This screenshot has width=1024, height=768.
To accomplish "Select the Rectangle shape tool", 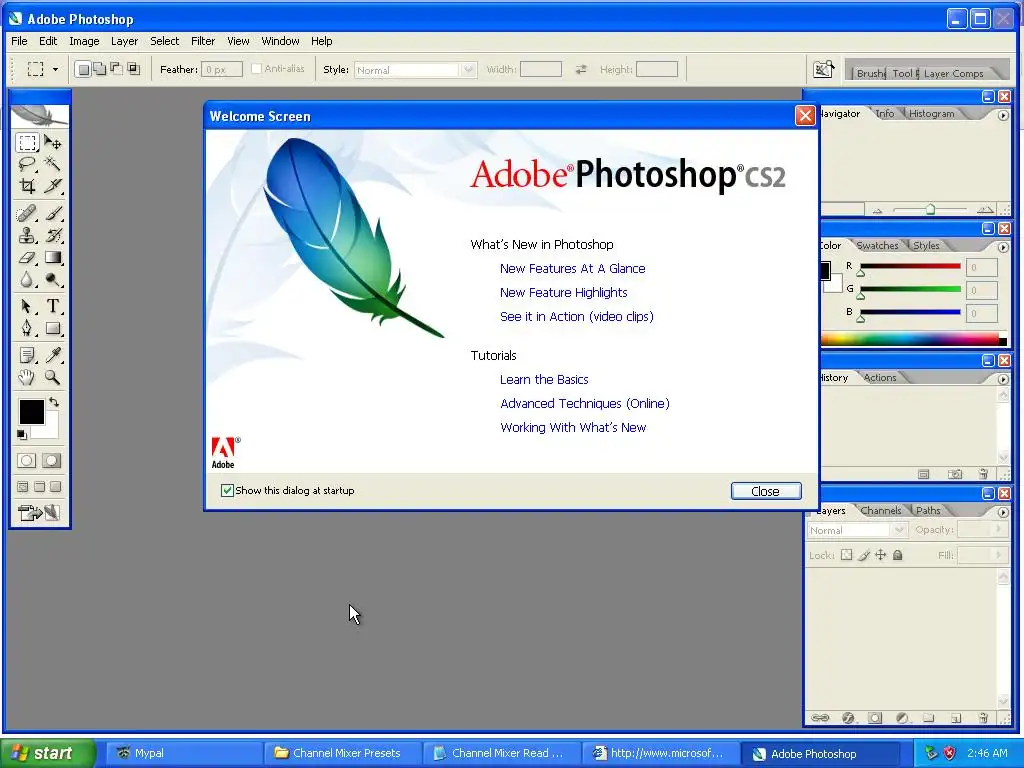I will point(53,328).
